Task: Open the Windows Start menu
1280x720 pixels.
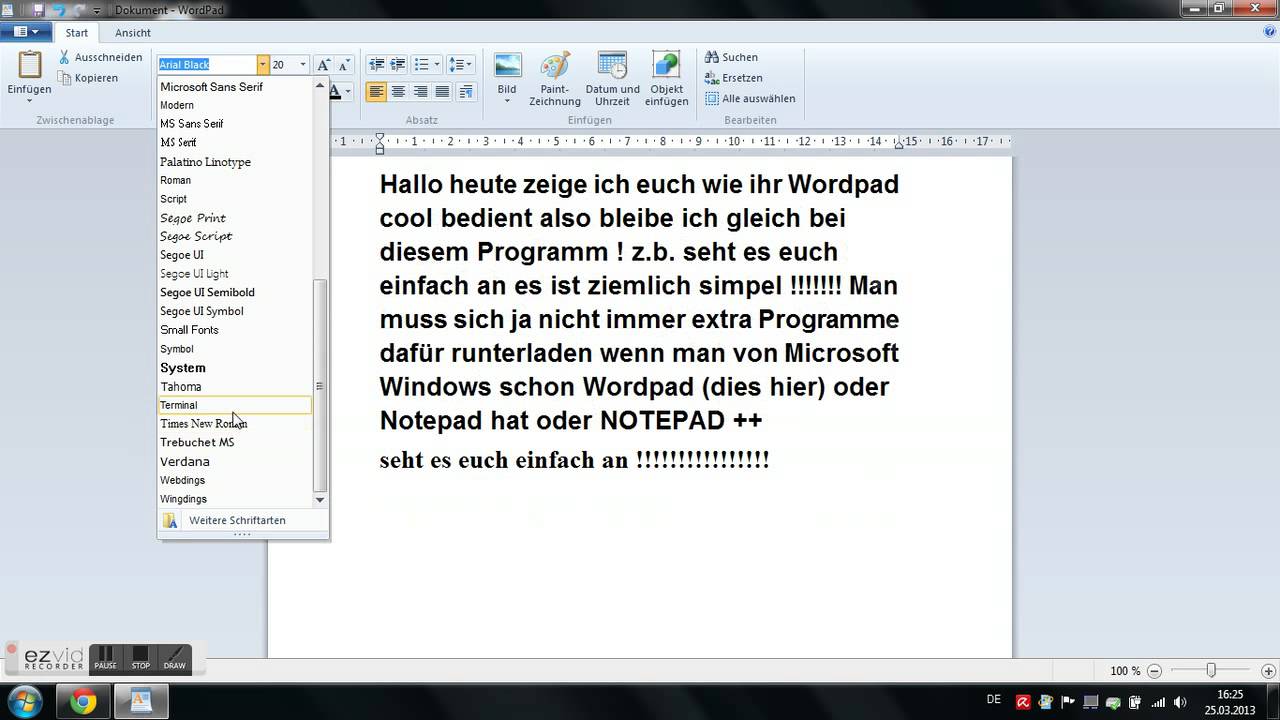Action: pyautogui.click(x=24, y=701)
